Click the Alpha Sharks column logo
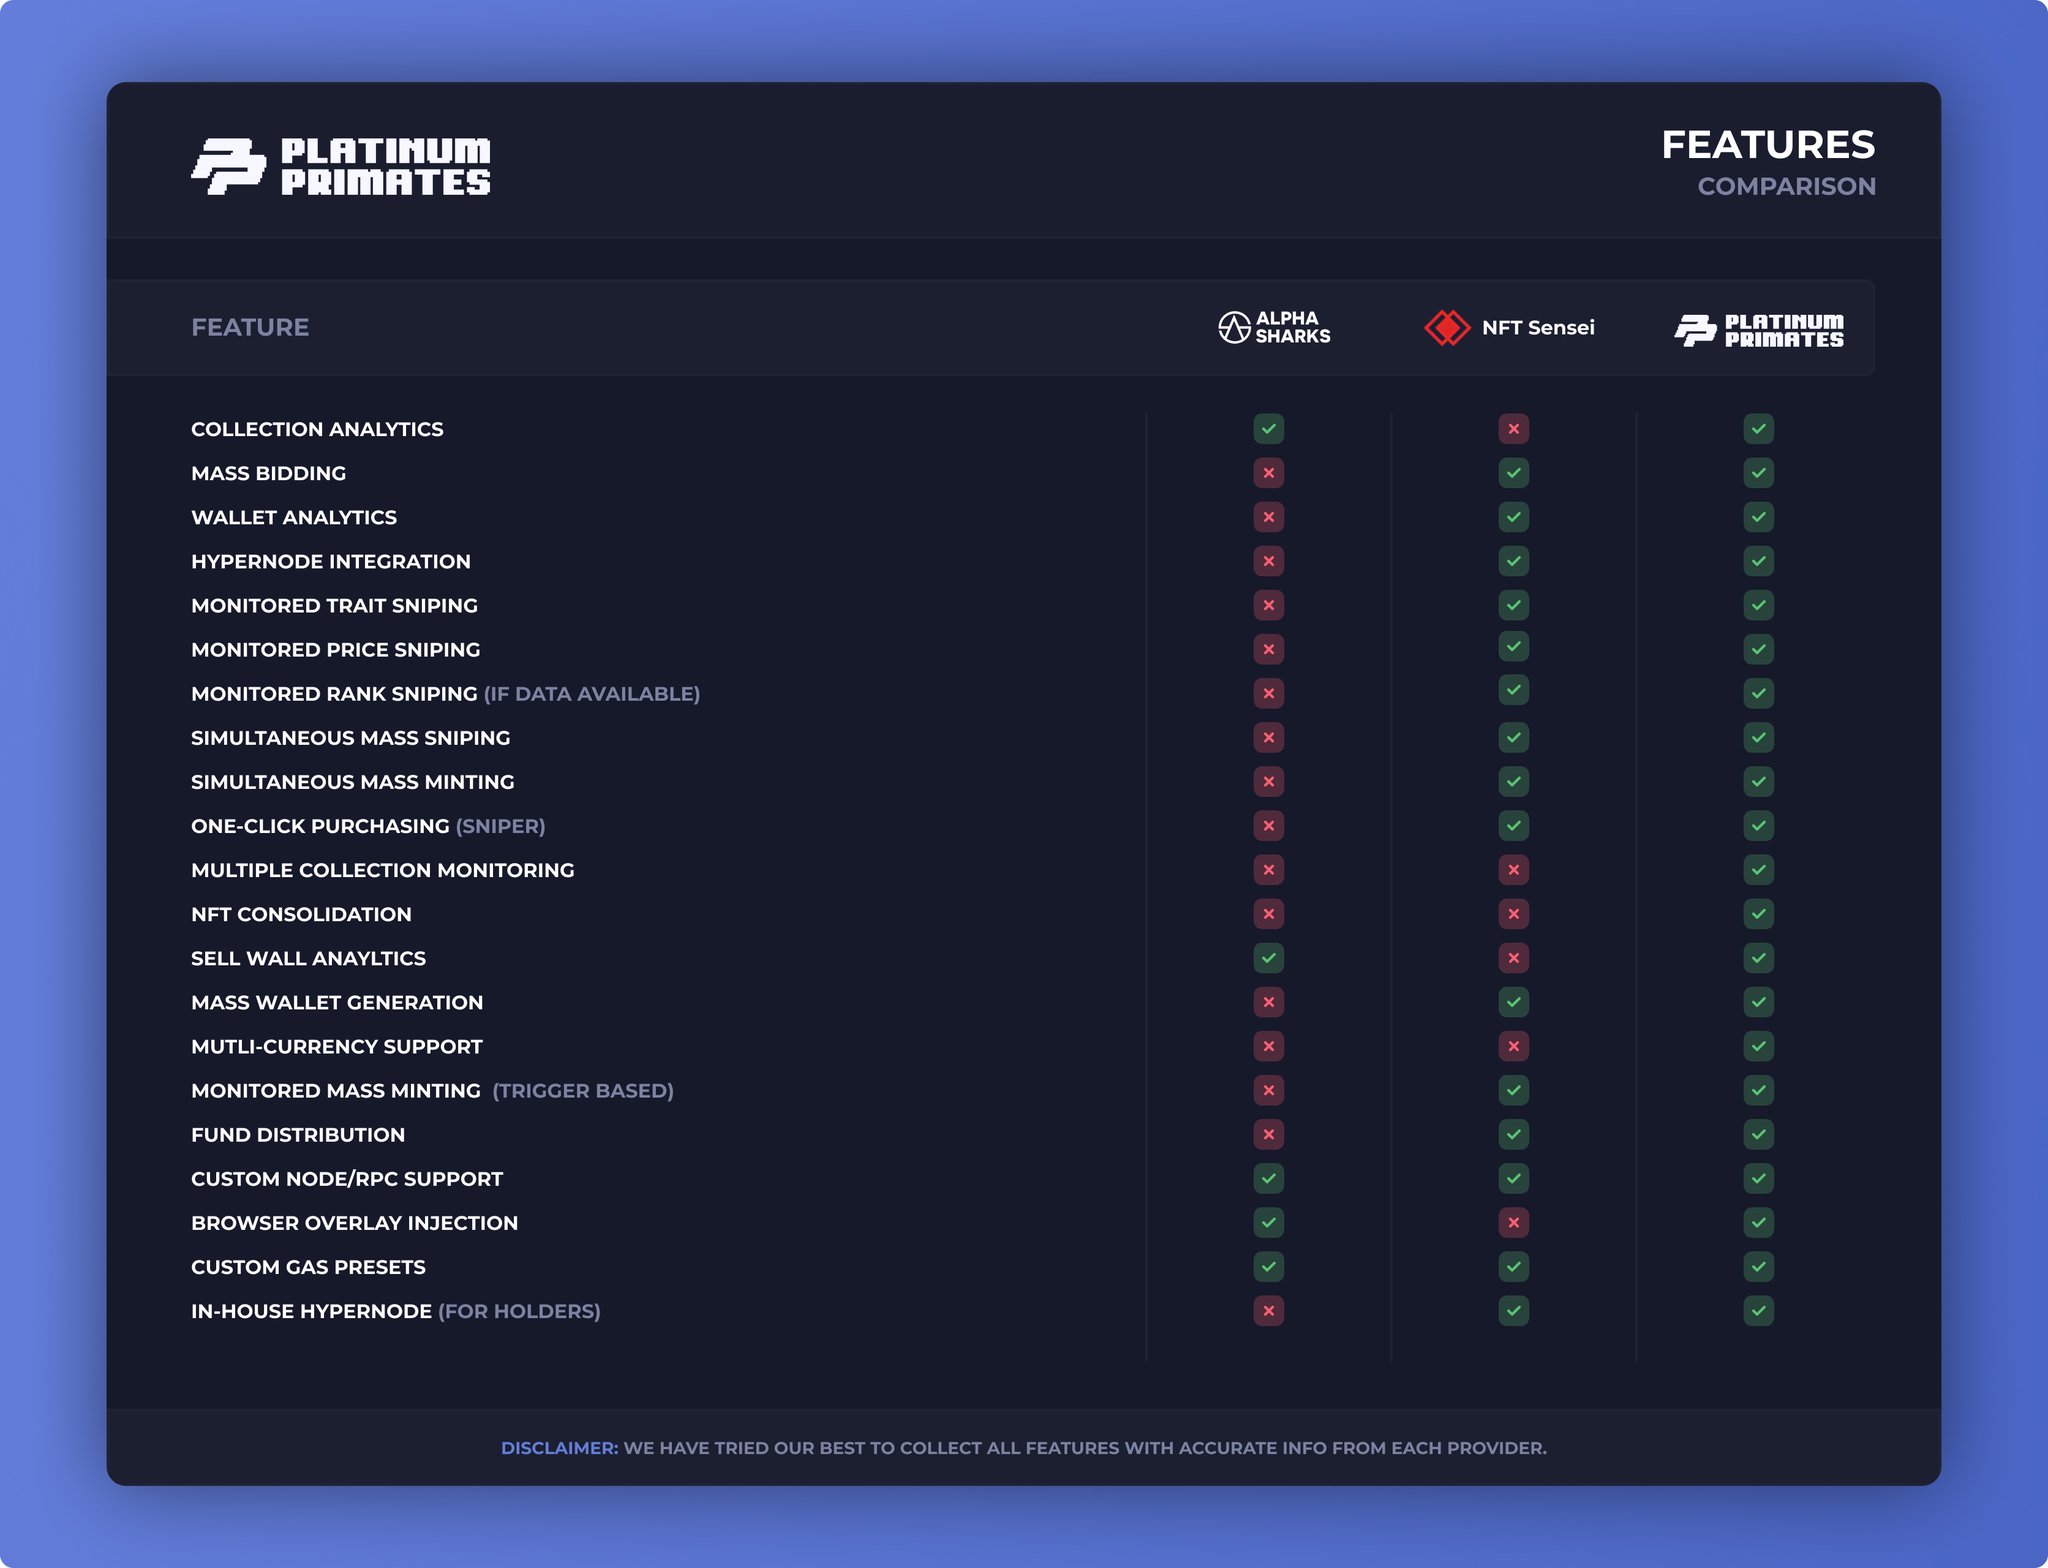 [x=1274, y=327]
